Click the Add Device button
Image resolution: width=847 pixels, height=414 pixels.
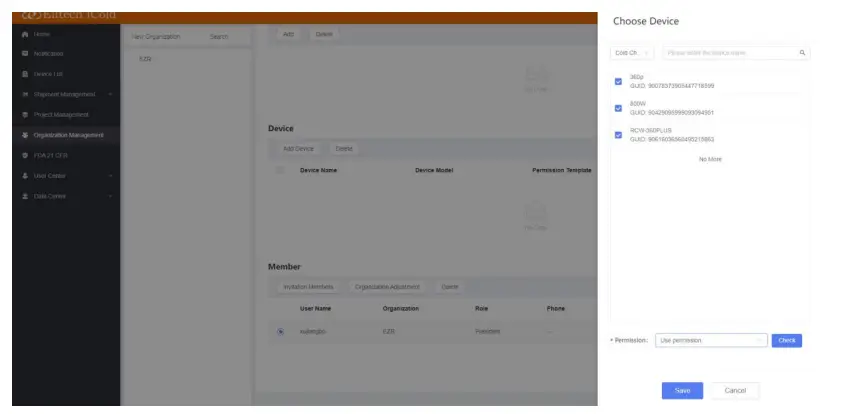coord(298,149)
